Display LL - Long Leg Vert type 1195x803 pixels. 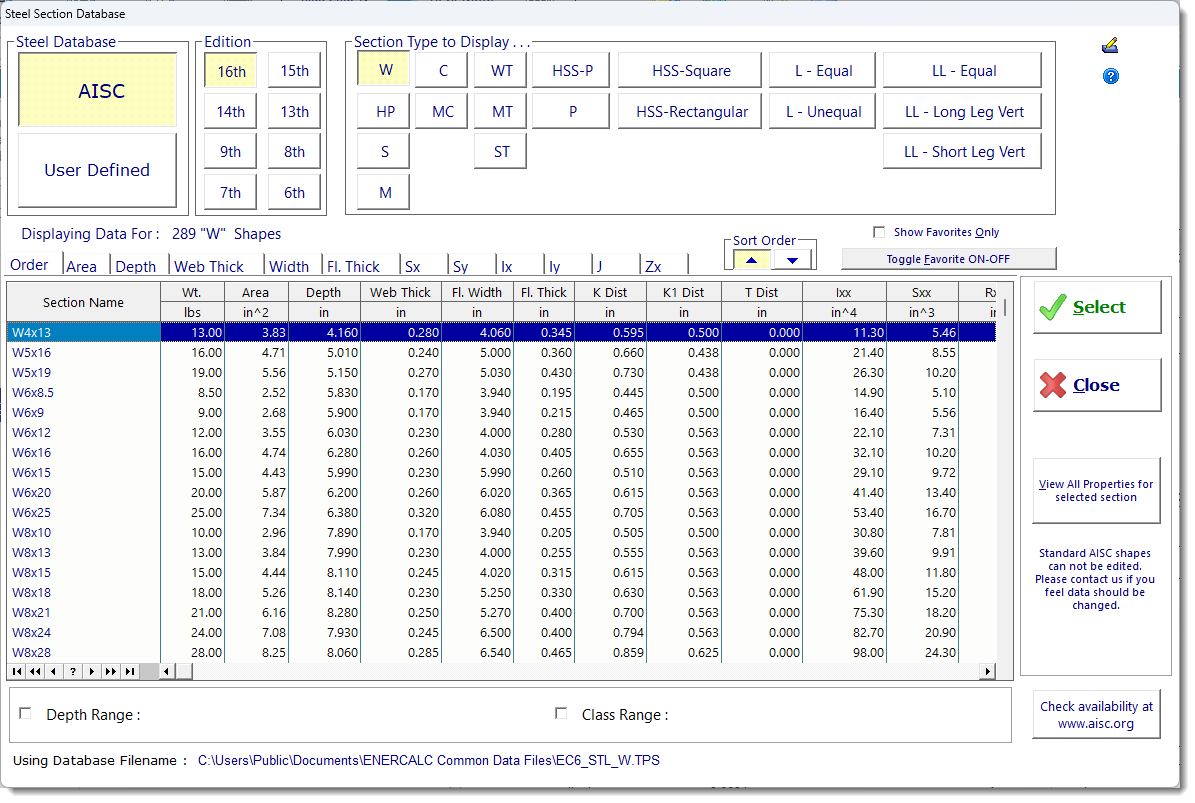click(x=963, y=111)
